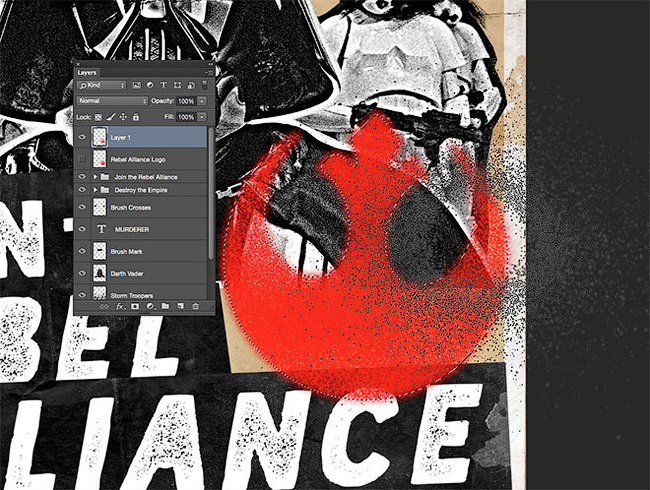This screenshot has height=490, width=650.
Task: Switch to the Layers tab
Action: [x=87, y=73]
